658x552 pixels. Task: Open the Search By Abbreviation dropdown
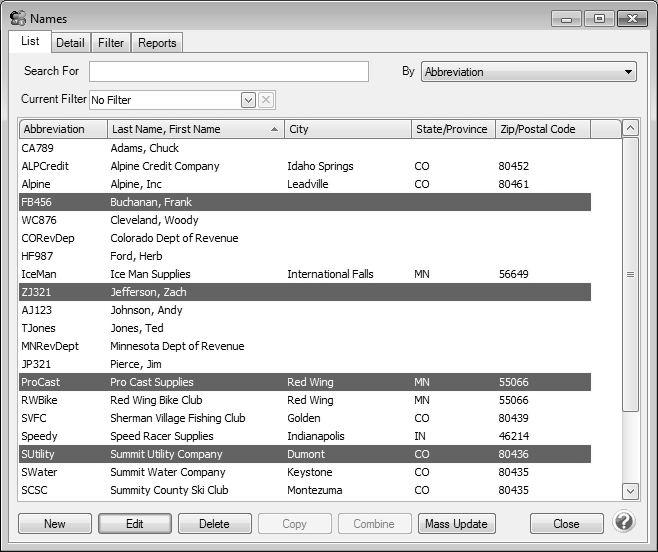tap(529, 72)
